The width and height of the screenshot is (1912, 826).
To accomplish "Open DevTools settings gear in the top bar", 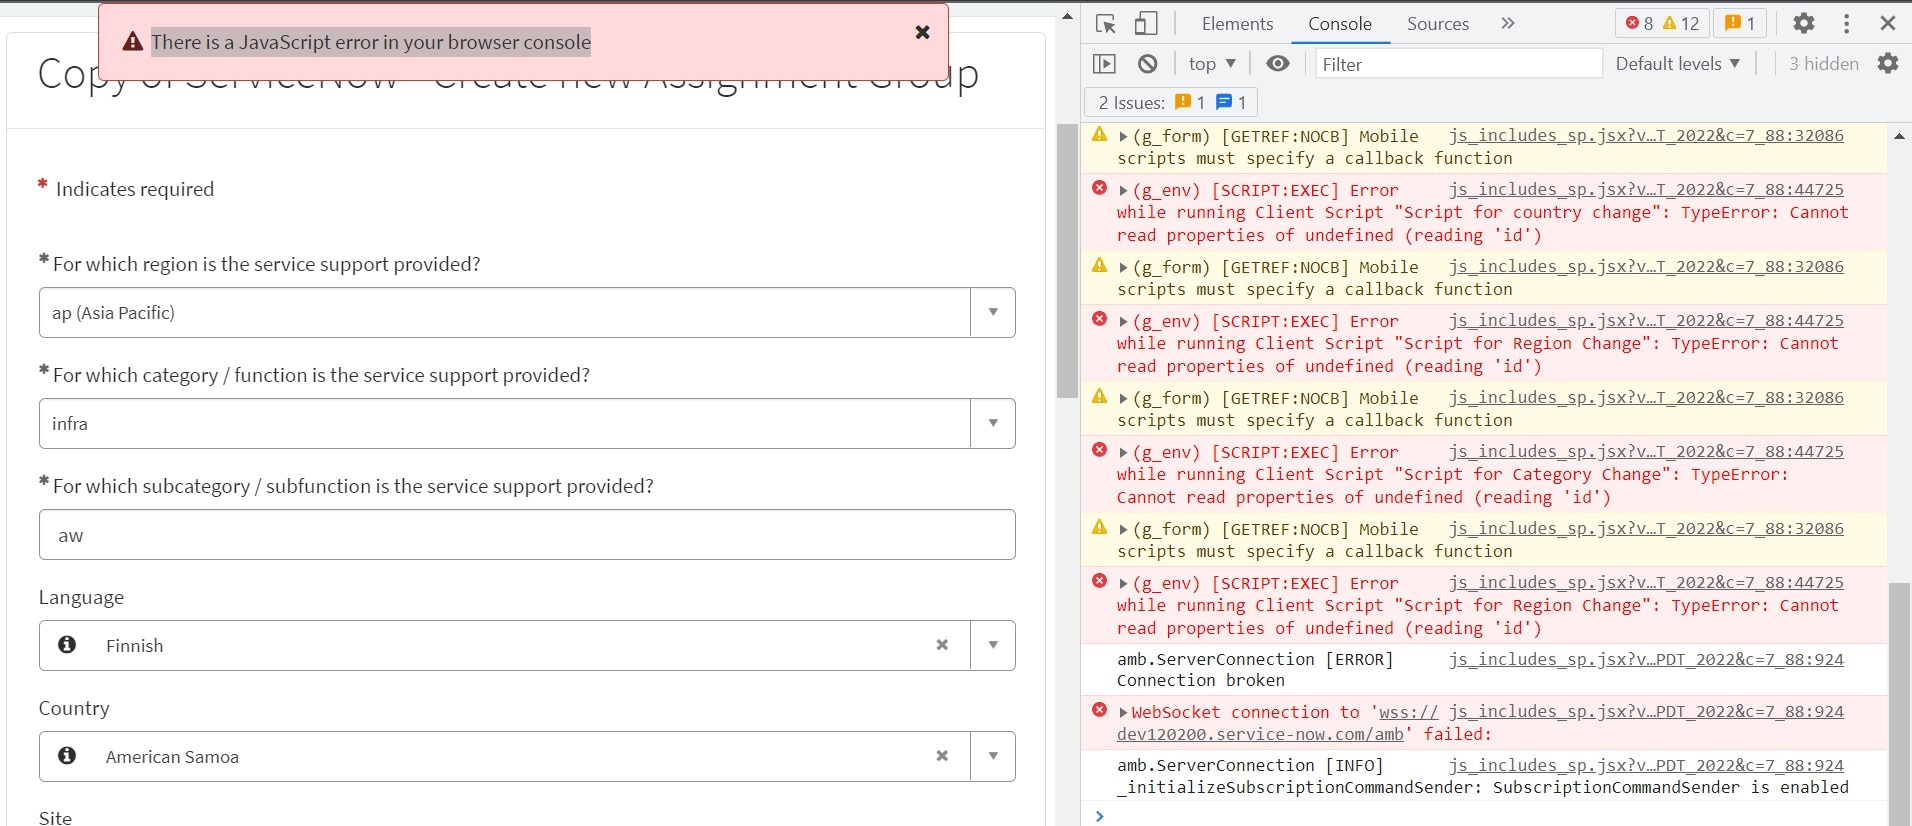I will tap(1803, 23).
